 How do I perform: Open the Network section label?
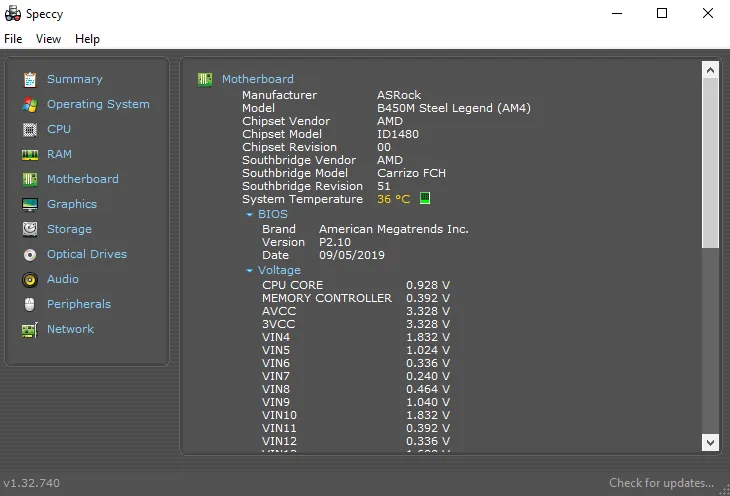coord(70,329)
